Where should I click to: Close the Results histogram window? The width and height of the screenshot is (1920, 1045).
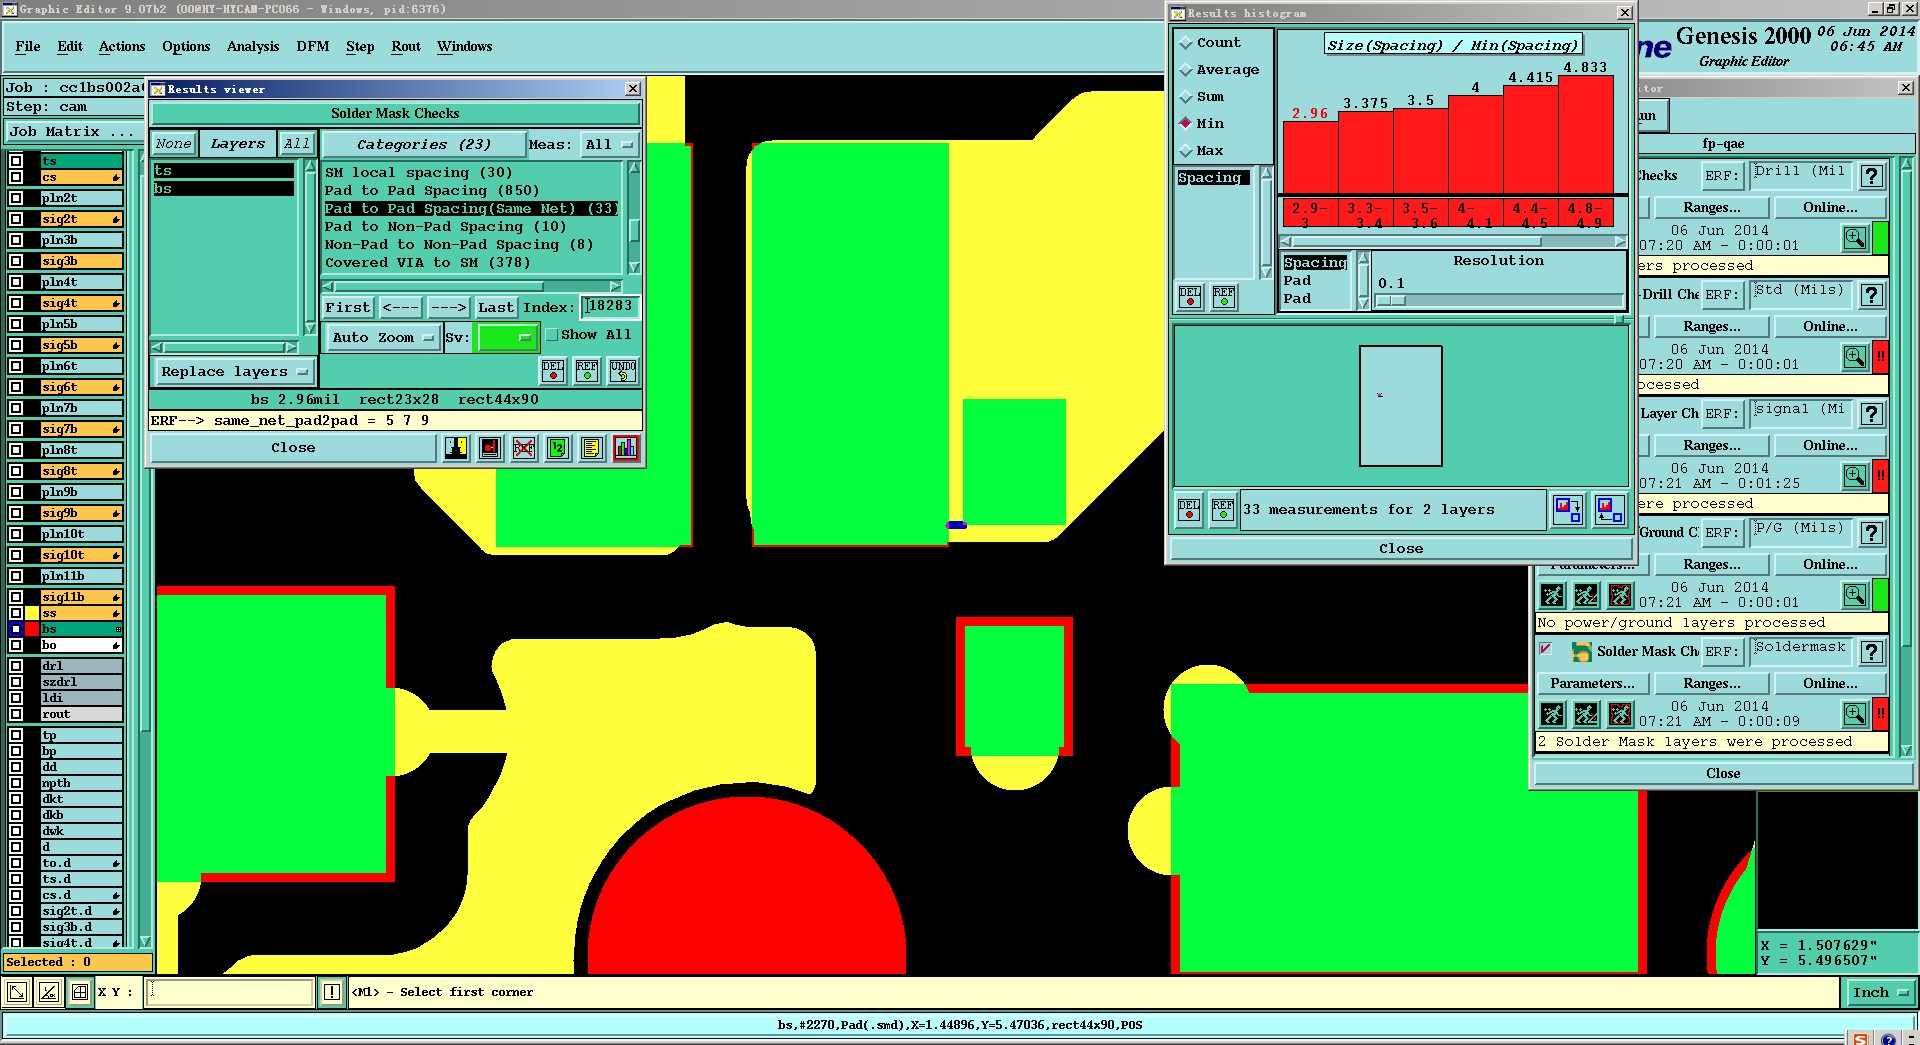[1625, 13]
